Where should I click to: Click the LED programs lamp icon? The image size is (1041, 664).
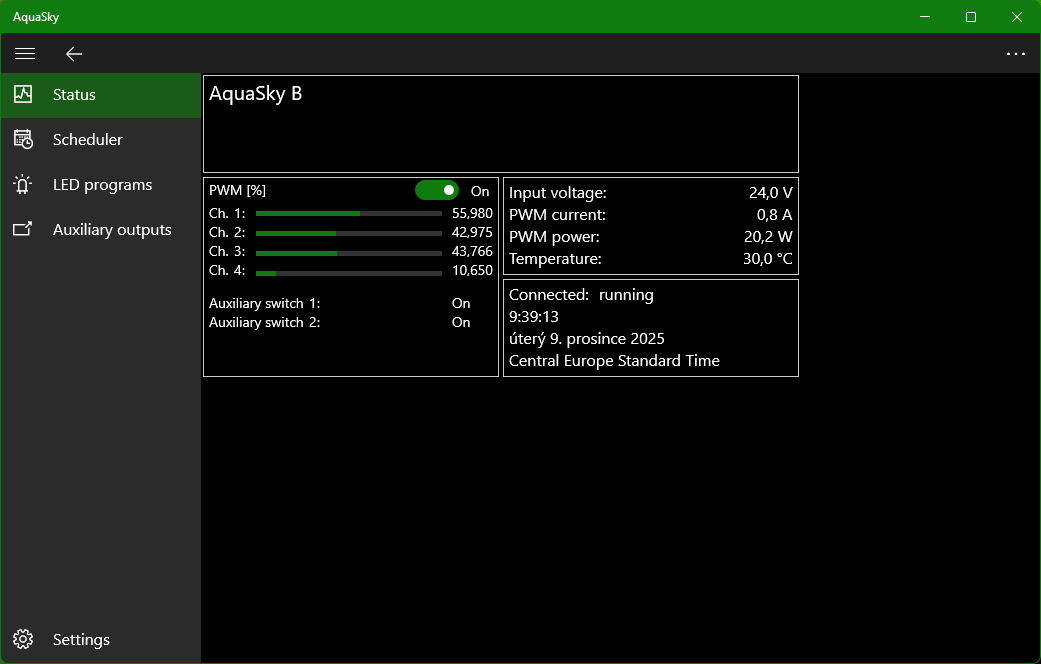coord(23,184)
